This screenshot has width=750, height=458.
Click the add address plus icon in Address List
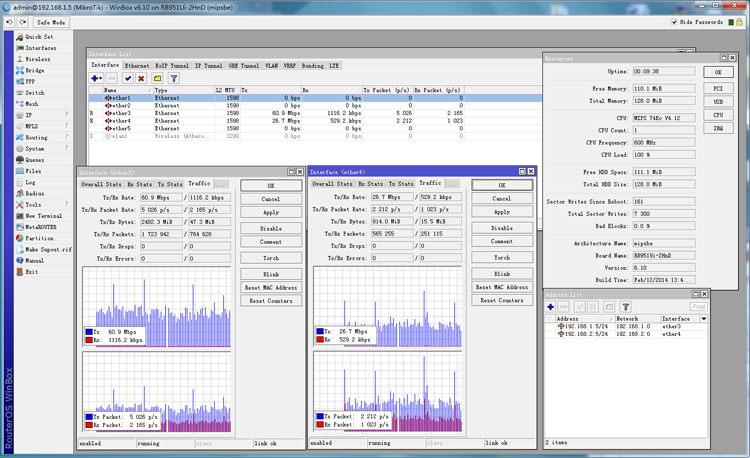click(x=550, y=306)
